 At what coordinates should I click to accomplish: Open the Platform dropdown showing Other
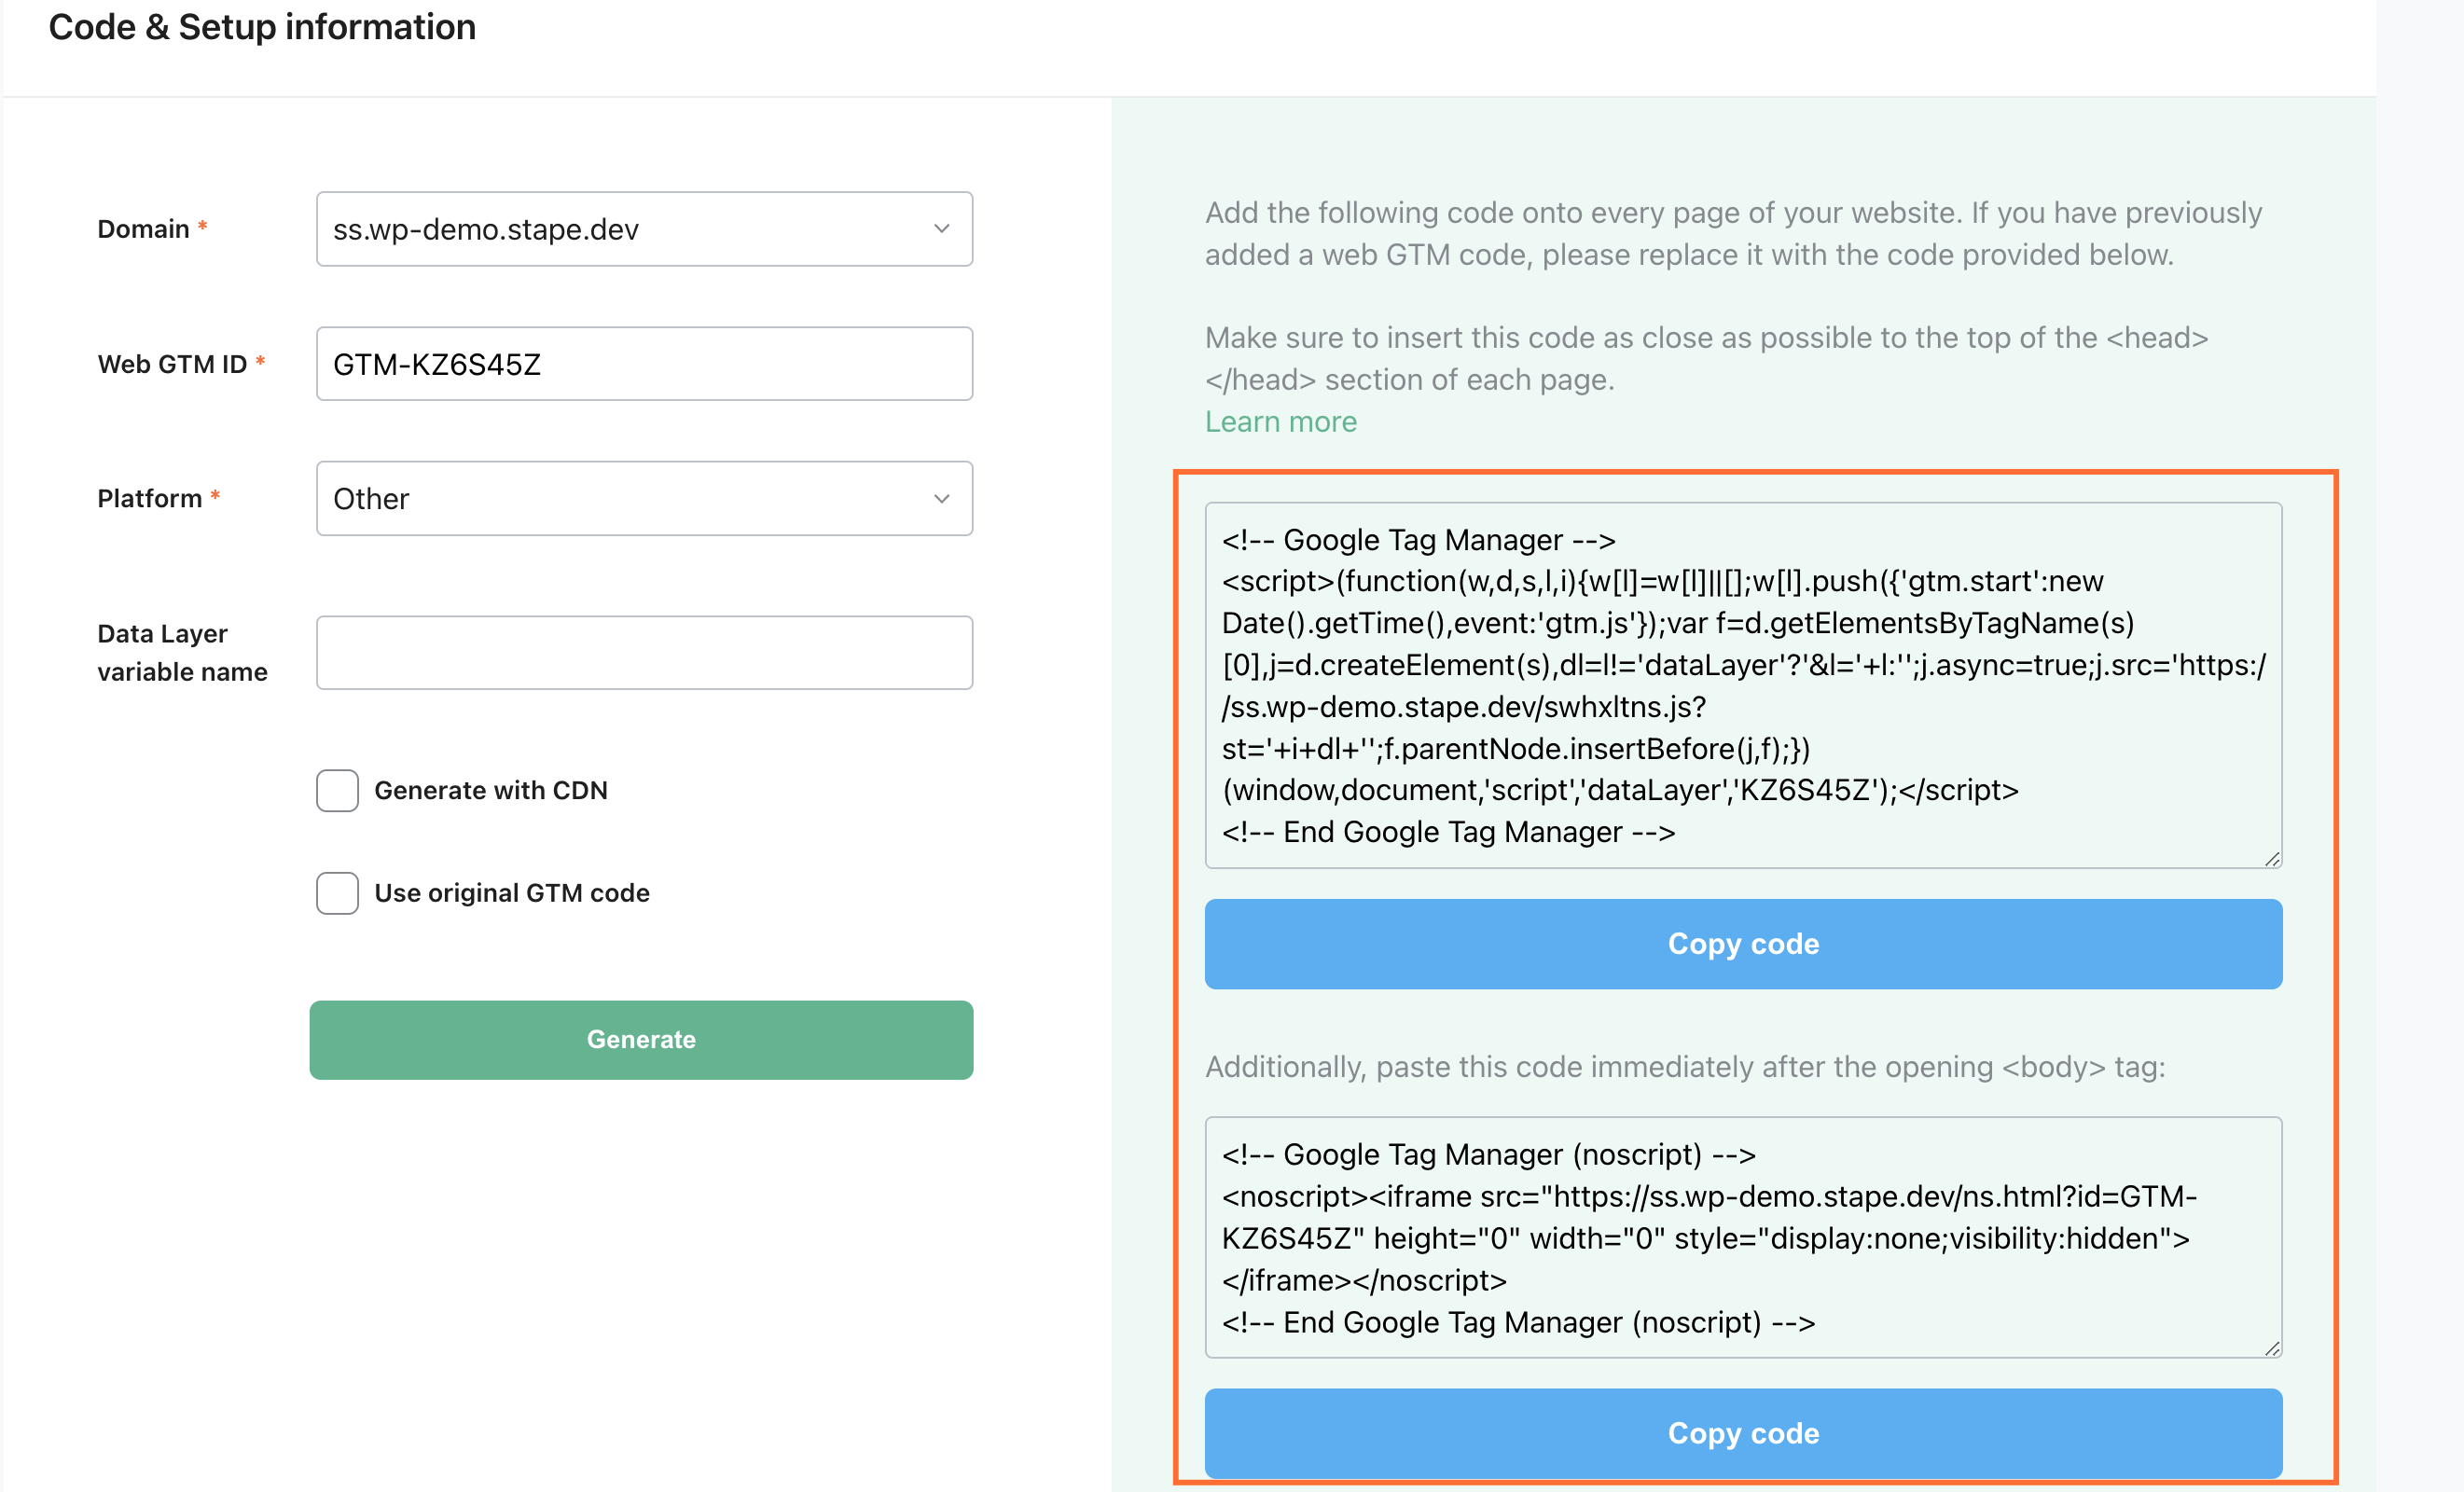[x=644, y=498]
